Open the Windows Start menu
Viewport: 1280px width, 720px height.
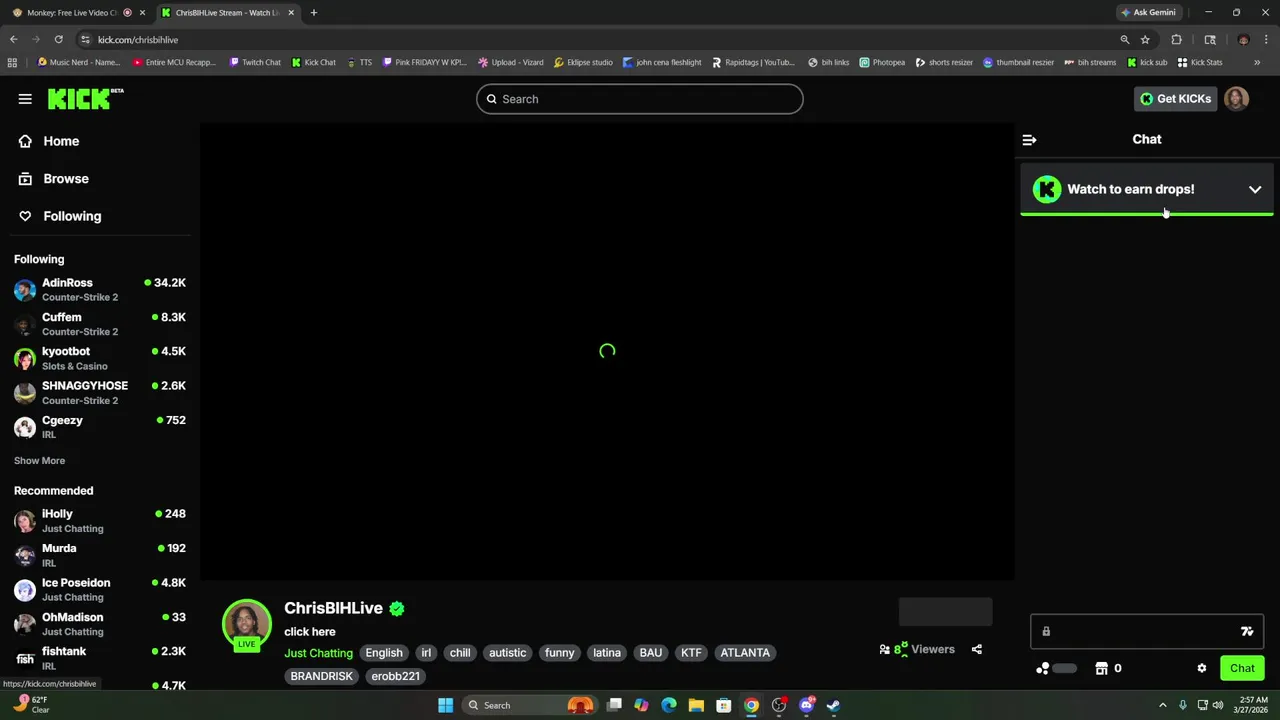click(445, 705)
